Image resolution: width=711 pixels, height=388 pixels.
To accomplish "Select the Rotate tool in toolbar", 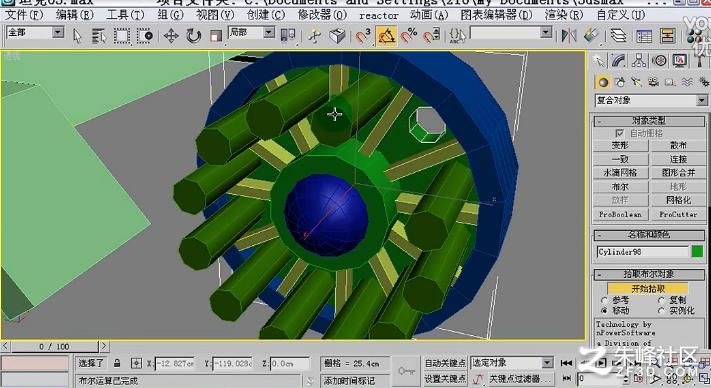I will [x=194, y=36].
